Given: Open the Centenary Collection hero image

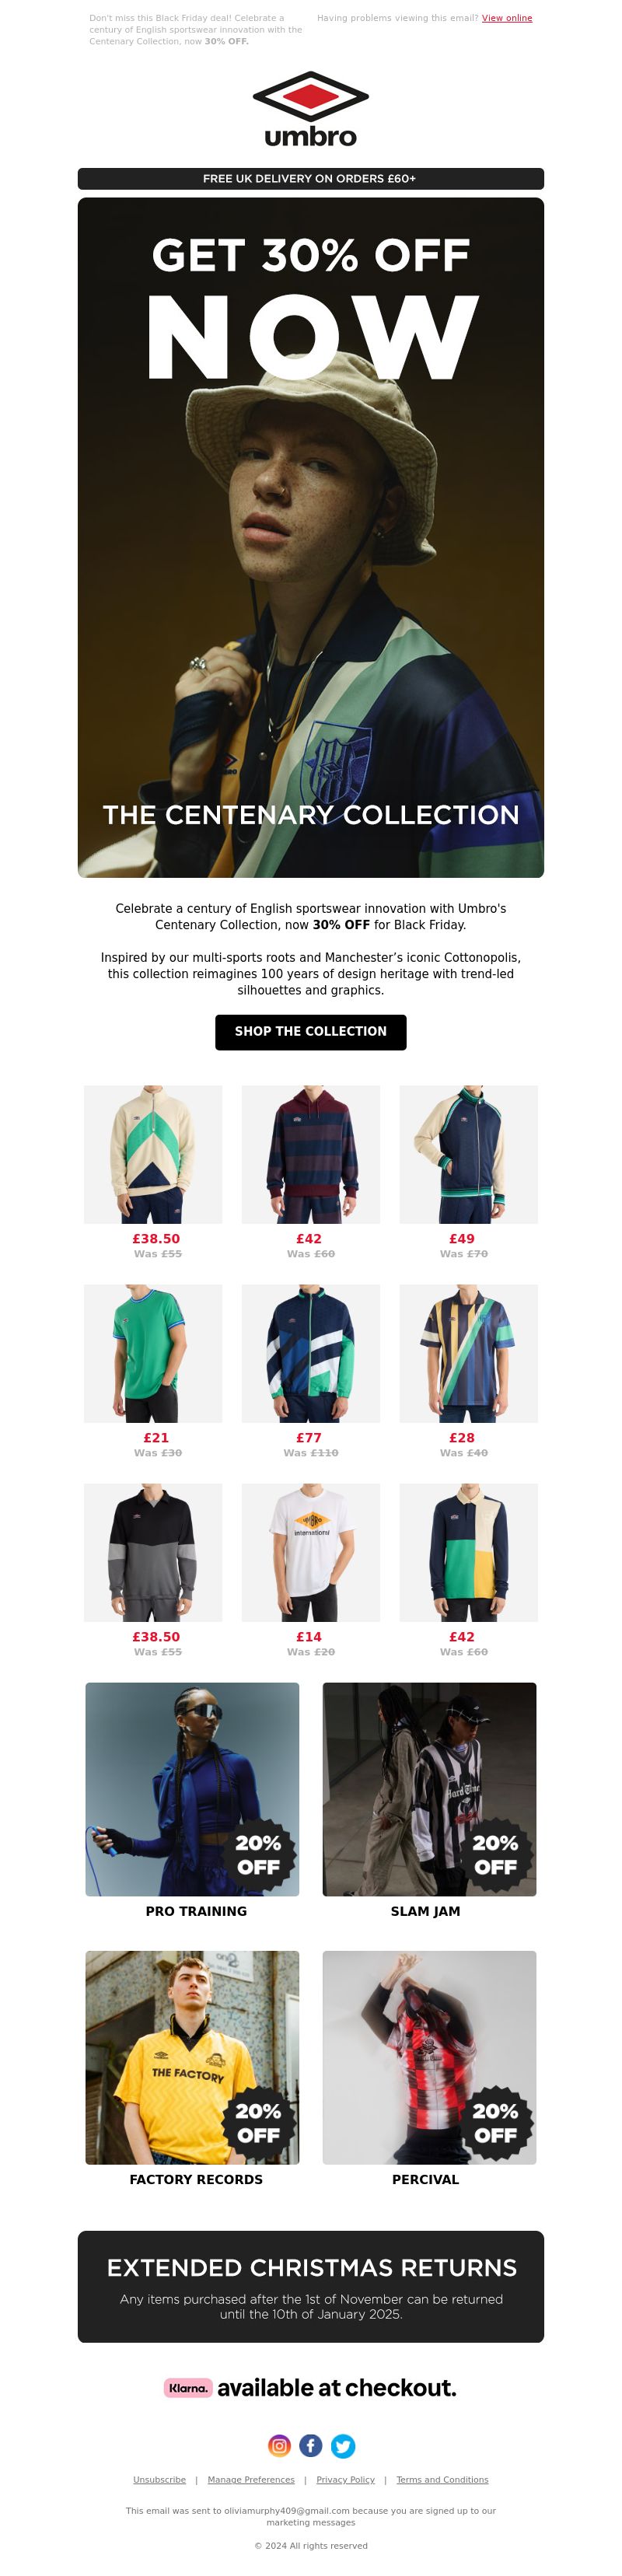Looking at the screenshot, I should tap(311, 537).
